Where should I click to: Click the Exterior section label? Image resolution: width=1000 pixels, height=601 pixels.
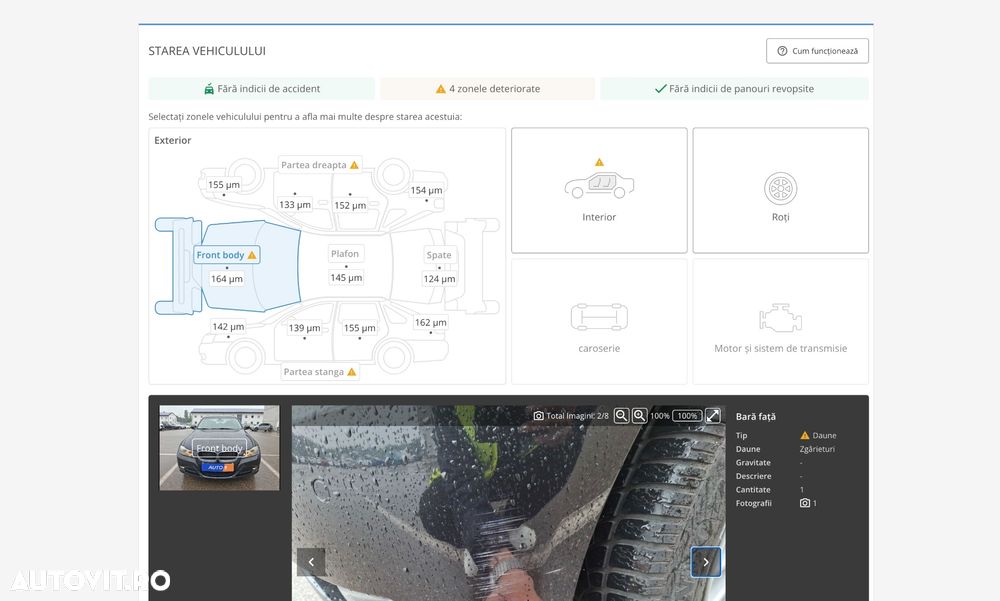[x=173, y=140]
